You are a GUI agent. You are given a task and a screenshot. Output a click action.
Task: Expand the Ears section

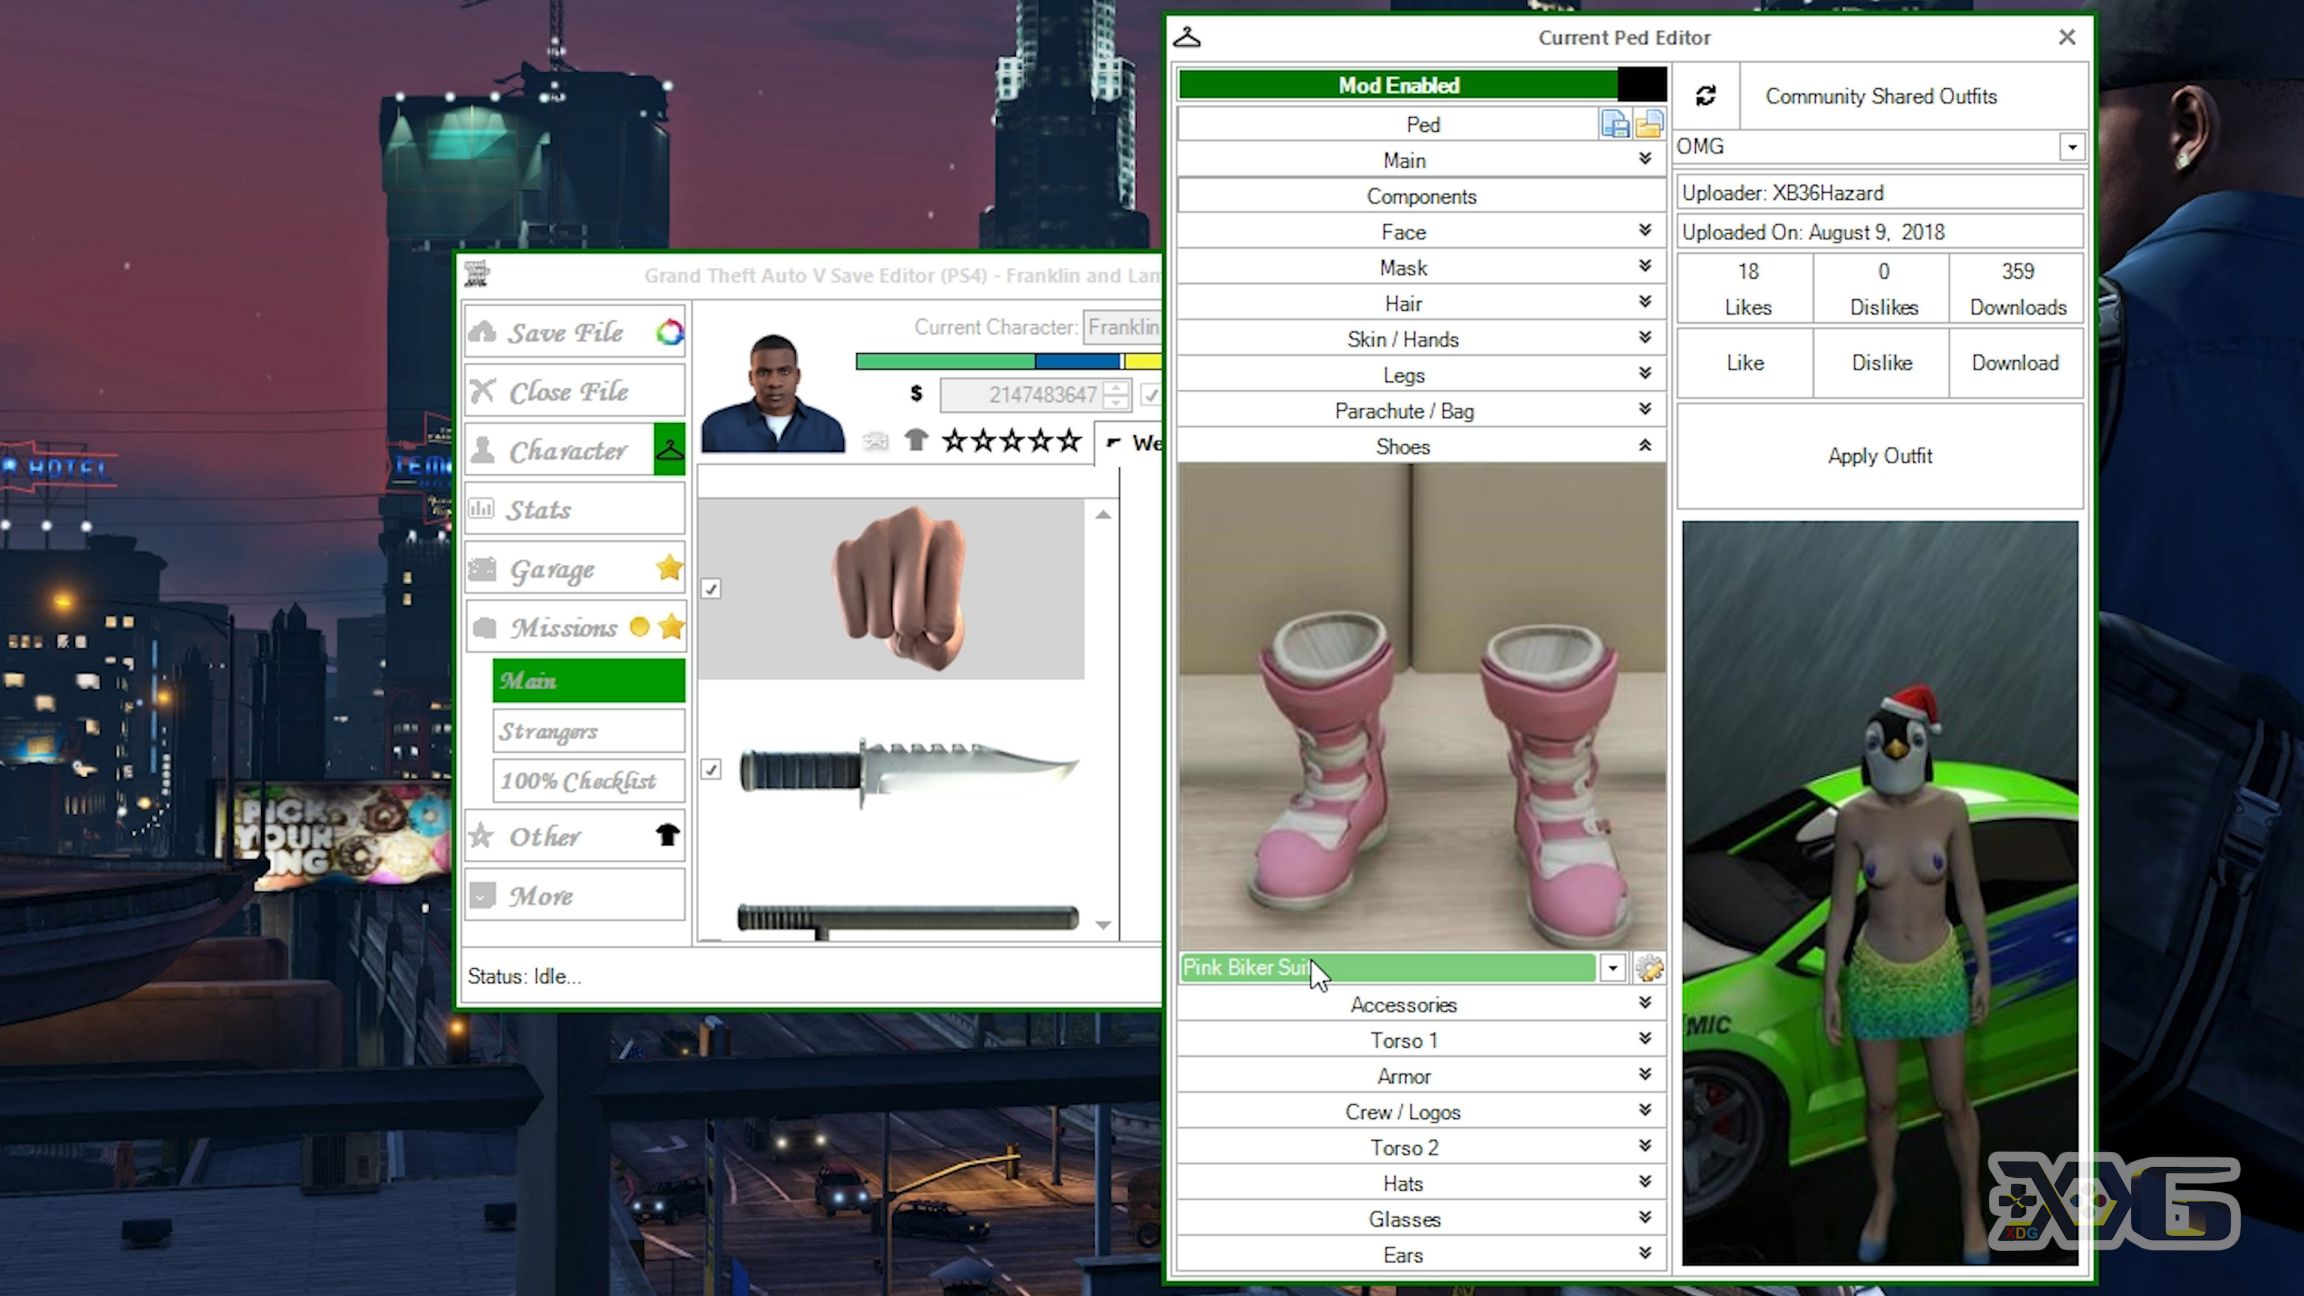pyautogui.click(x=1421, y=1255)
